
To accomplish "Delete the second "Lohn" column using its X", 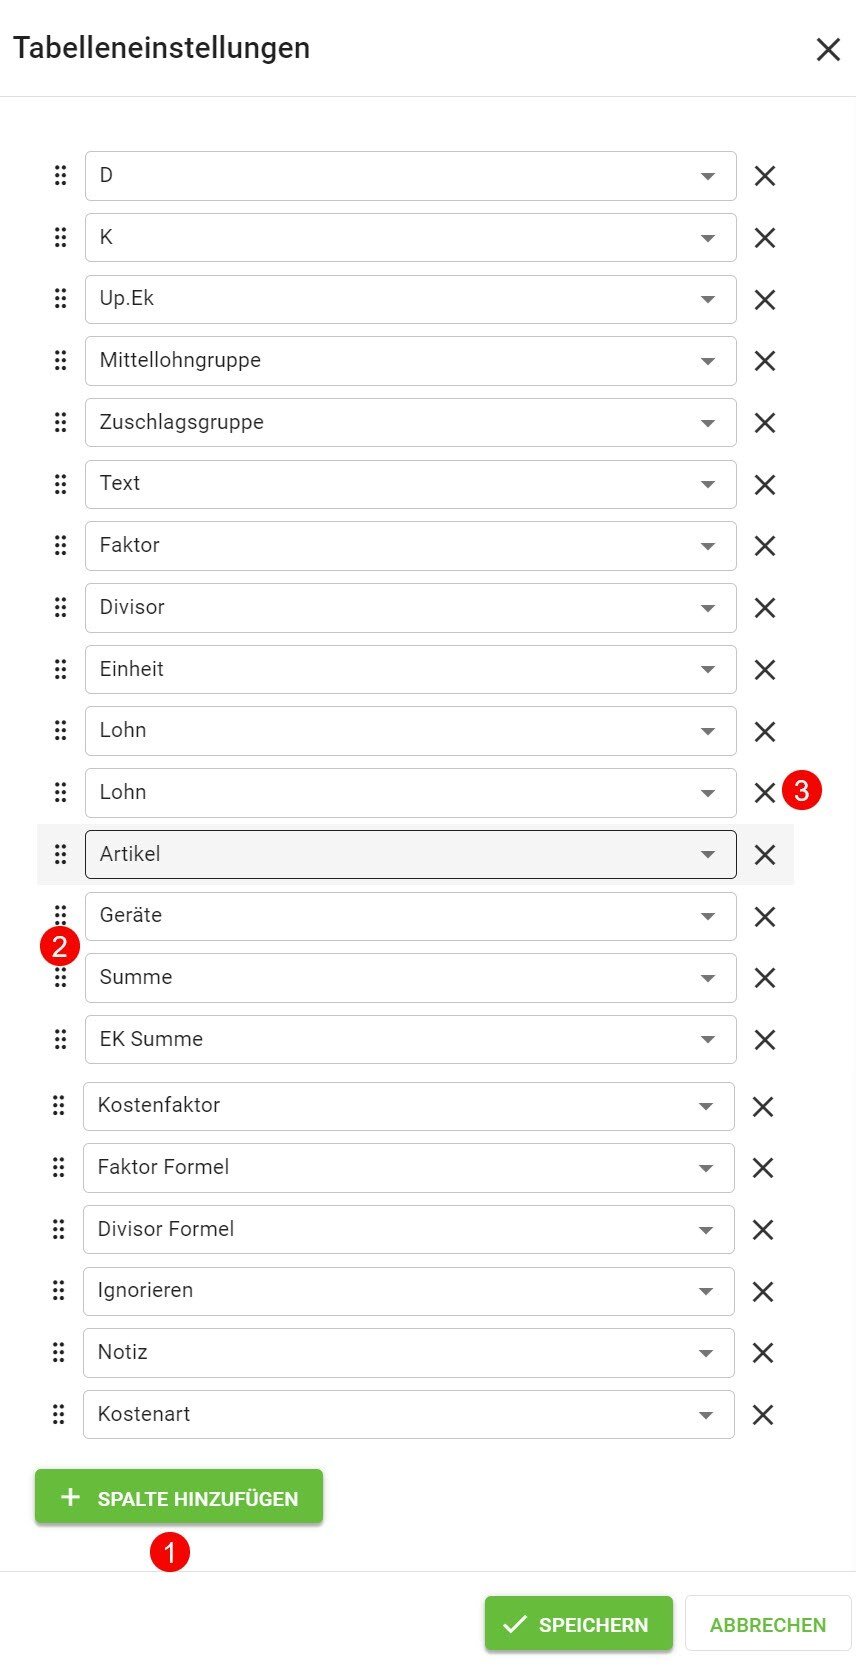I will point(764,792).
